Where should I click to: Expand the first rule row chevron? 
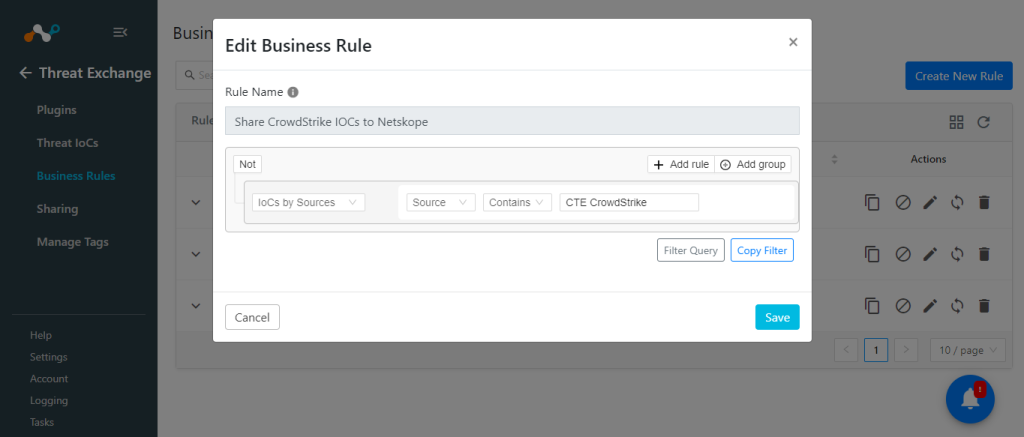coord(195,202)
